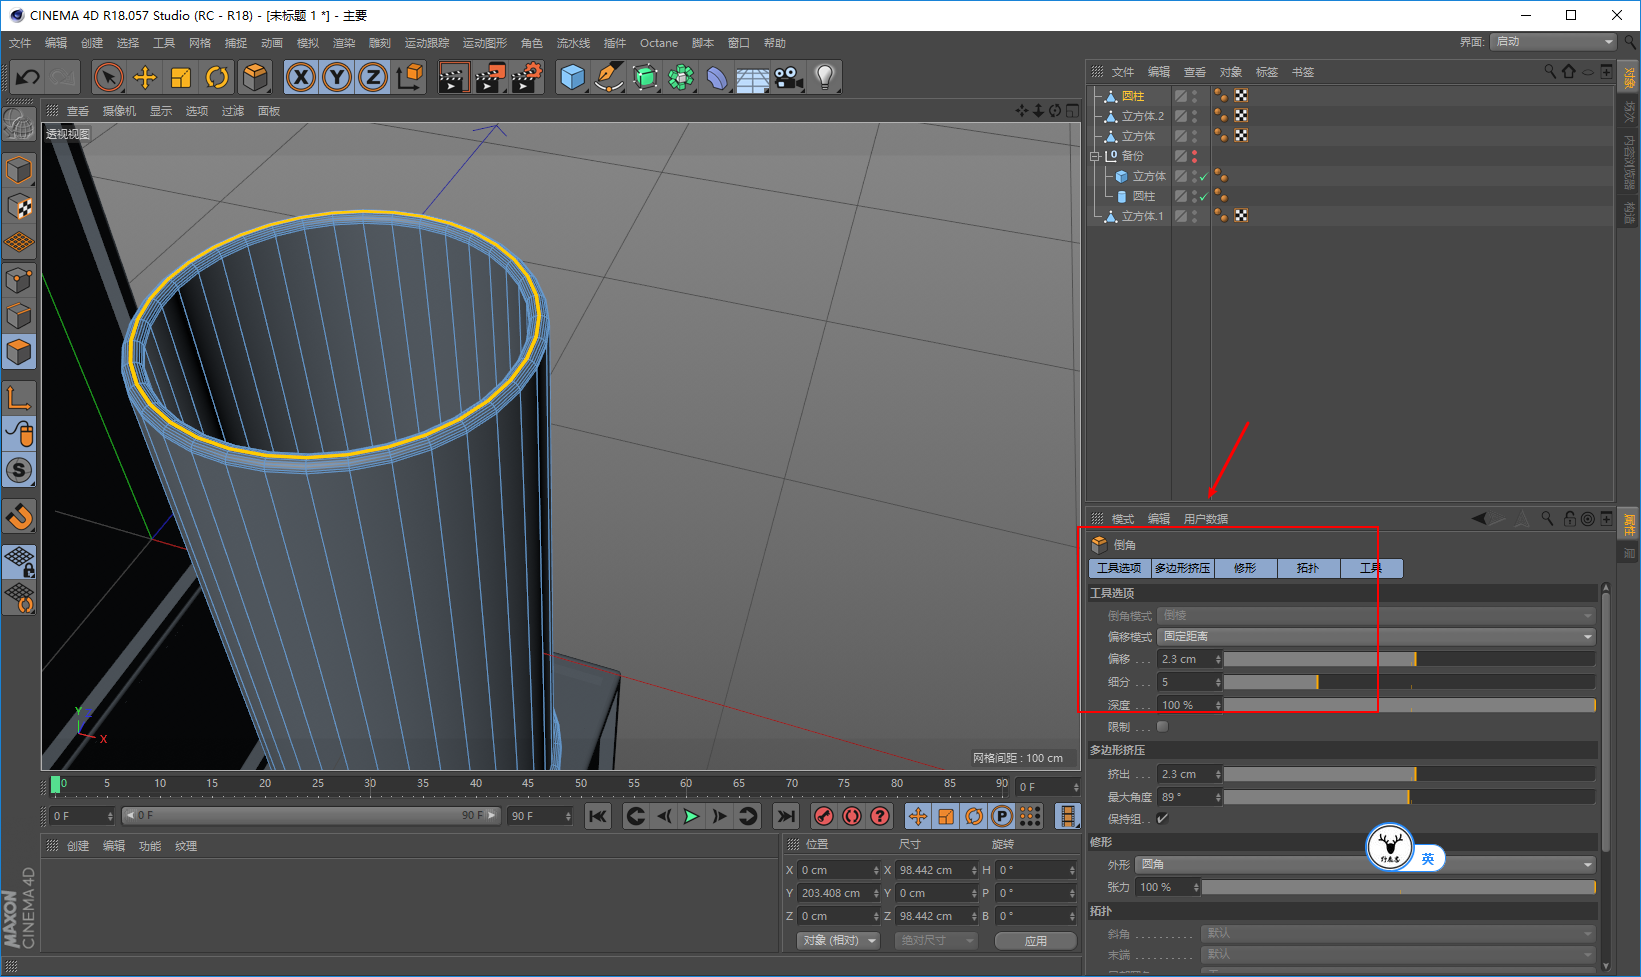This screenshot has width=1641, height=977.
Task: Enable the 限制 checkbox
Action: click(1162, 727)
